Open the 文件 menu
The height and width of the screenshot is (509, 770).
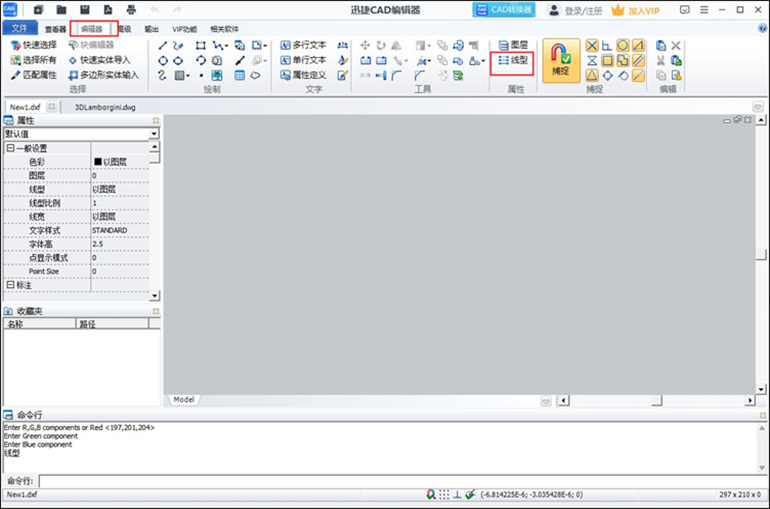click(x=20, y=28)
